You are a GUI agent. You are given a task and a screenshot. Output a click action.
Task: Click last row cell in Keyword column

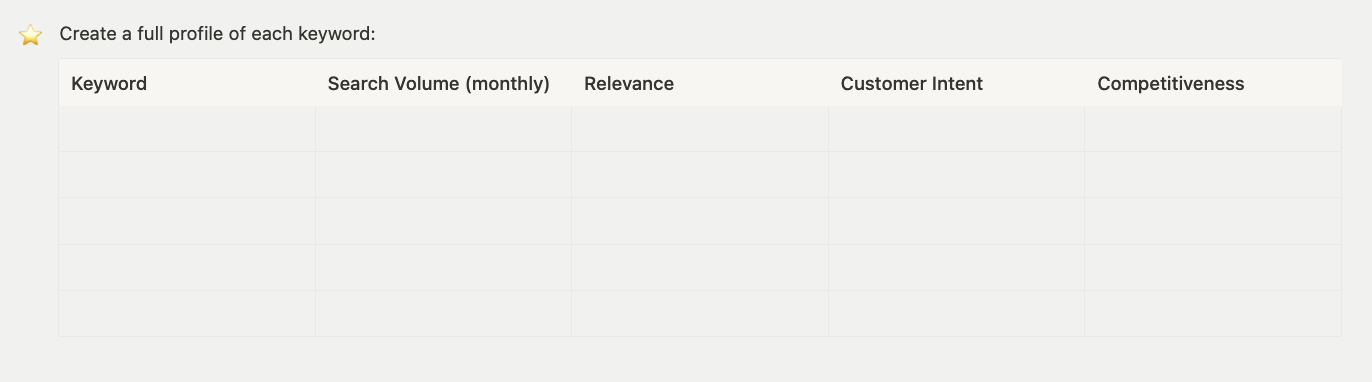(187, 314)
